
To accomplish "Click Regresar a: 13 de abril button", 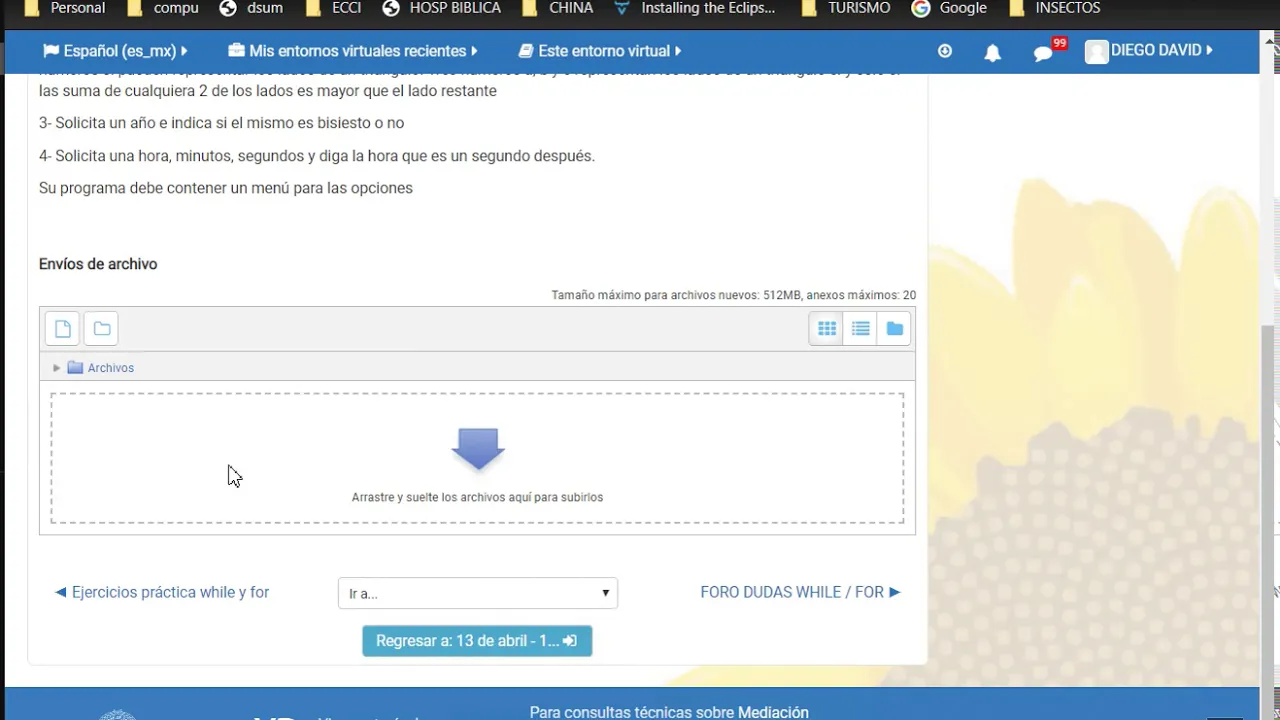I will pyautogui.click(x=477, y=641).
